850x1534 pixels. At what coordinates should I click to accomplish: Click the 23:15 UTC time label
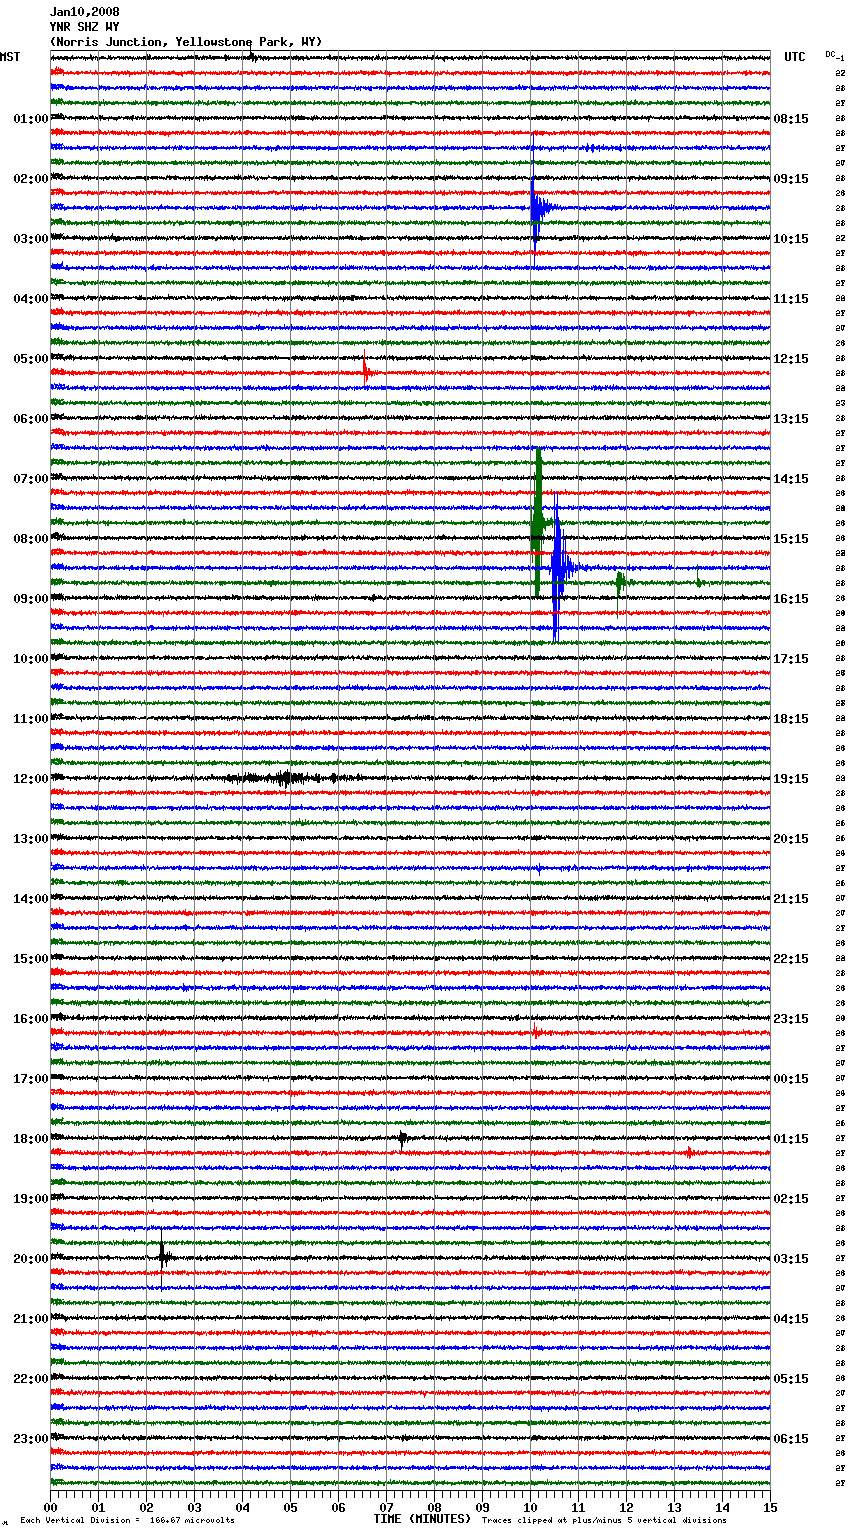coord(791,1019)
